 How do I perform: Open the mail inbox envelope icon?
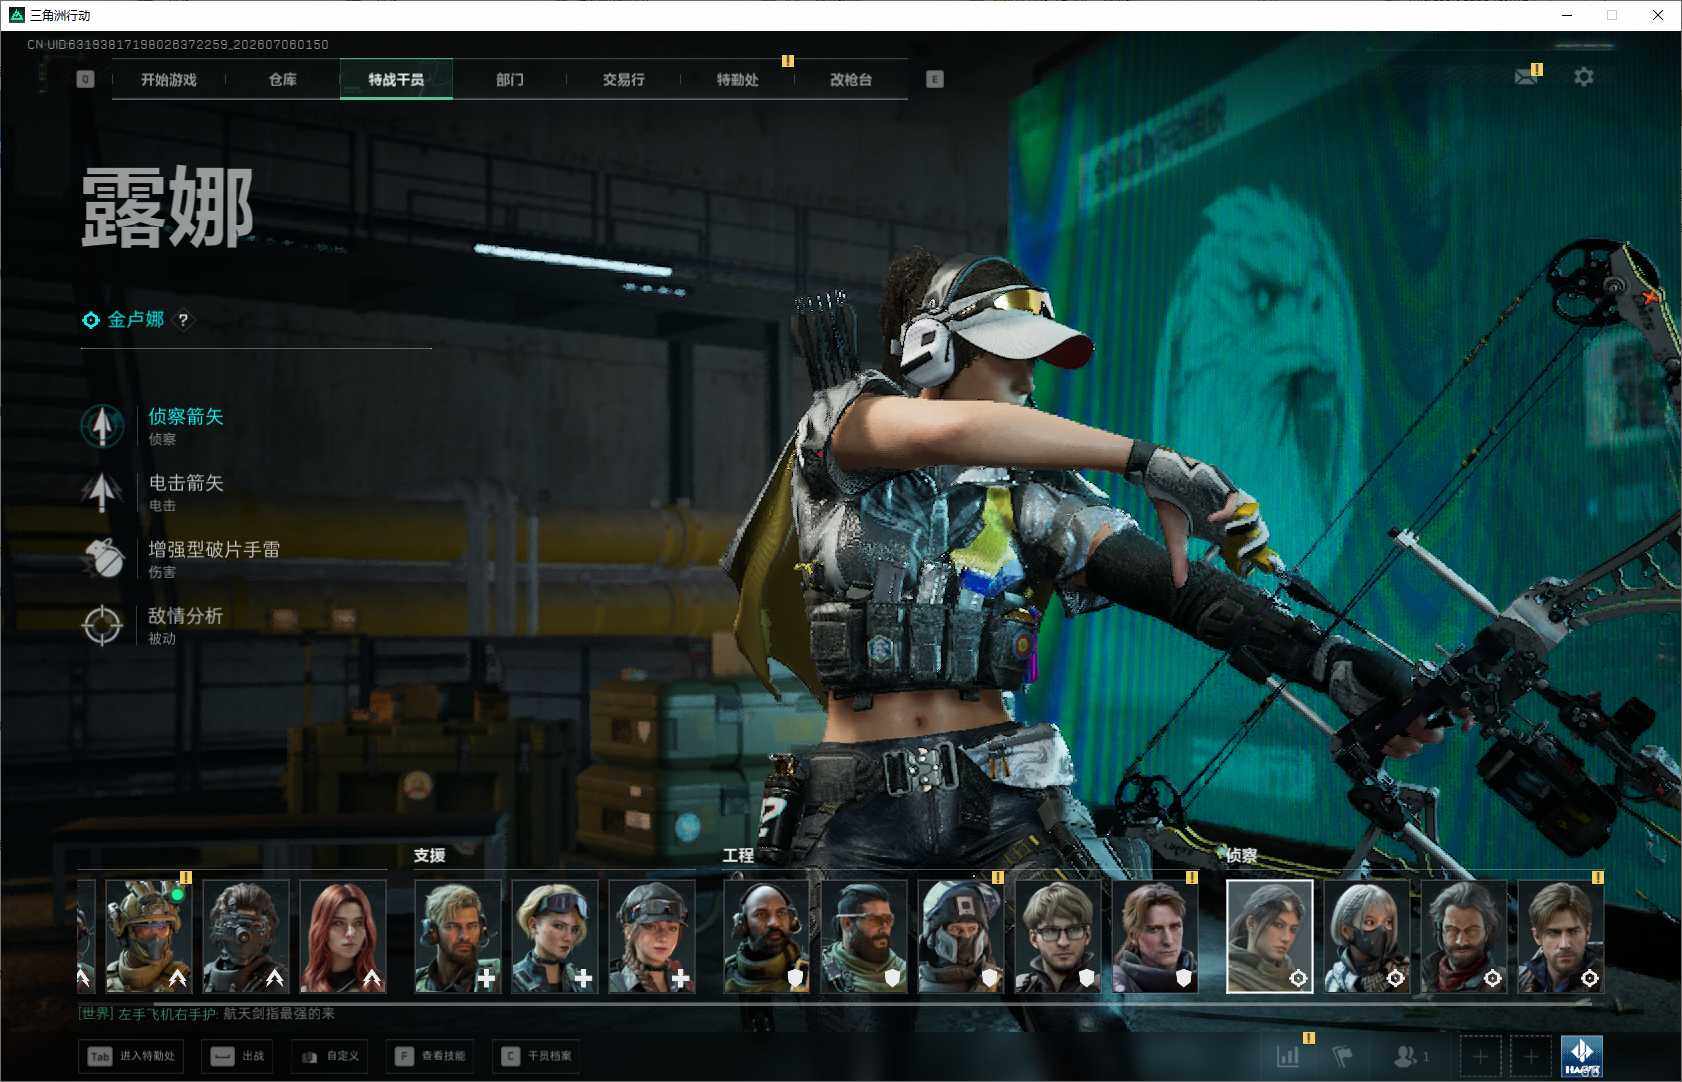click(1525, 77)
